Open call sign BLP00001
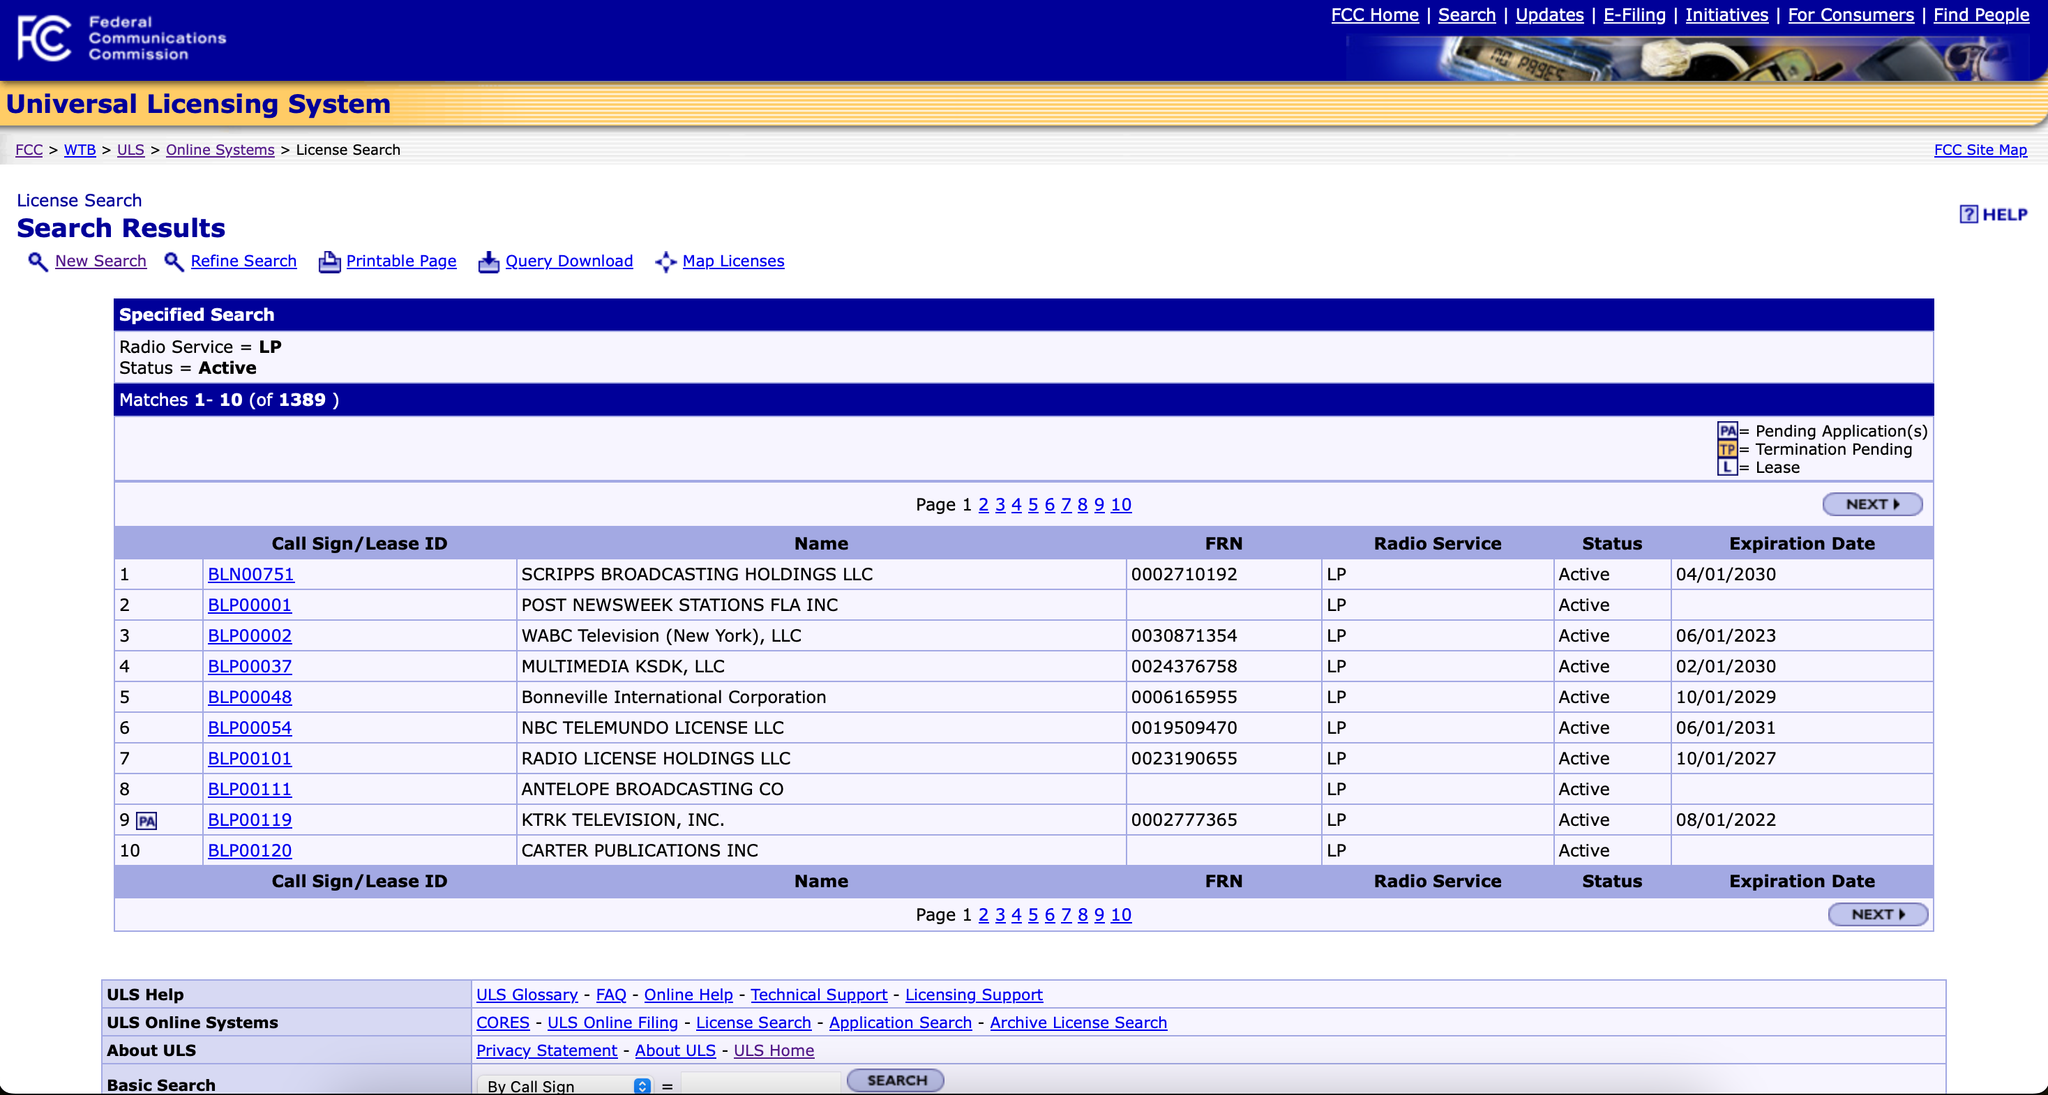 click(x=250, y=606)
